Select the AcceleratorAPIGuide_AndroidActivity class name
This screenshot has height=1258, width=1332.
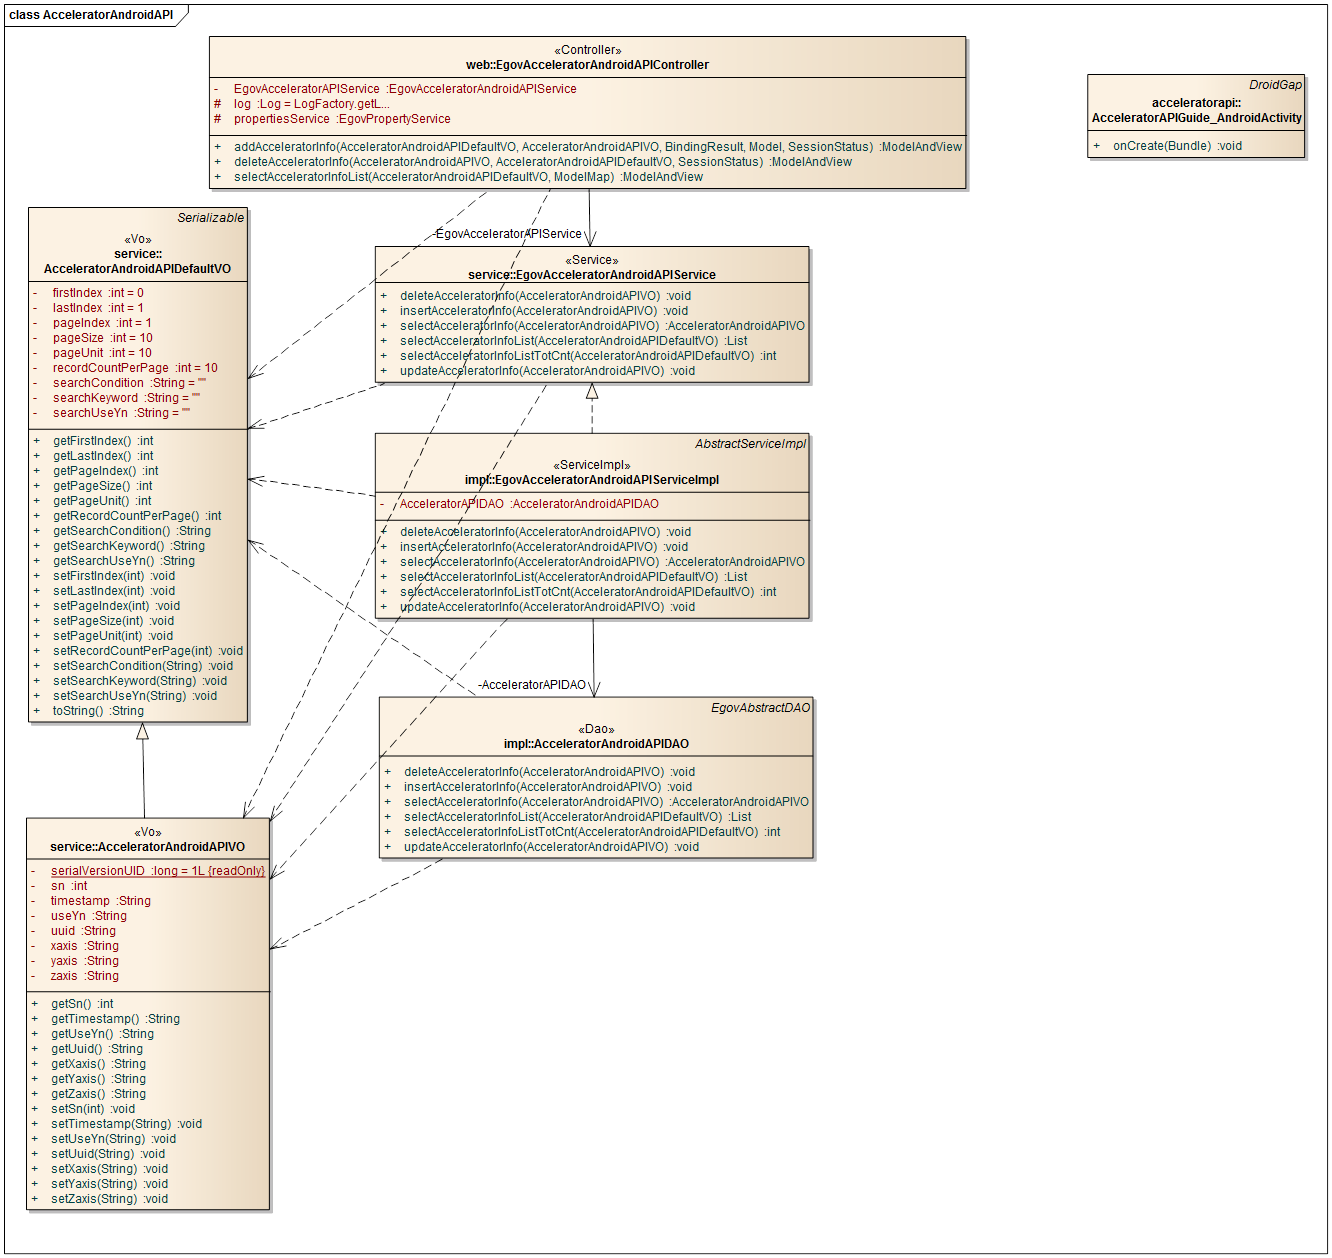[x=1196, y=118]
